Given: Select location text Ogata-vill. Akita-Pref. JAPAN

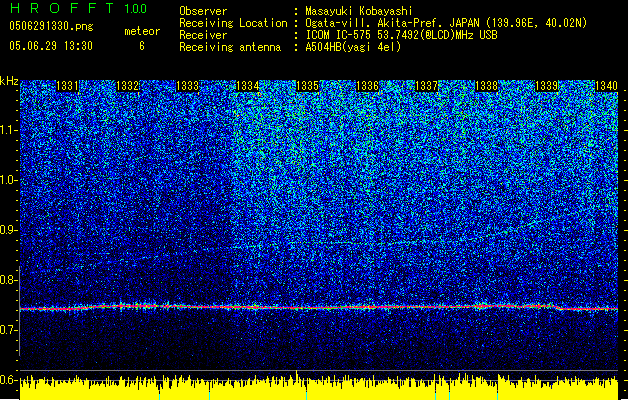Looking at the screenshot, I should (392, 23).
